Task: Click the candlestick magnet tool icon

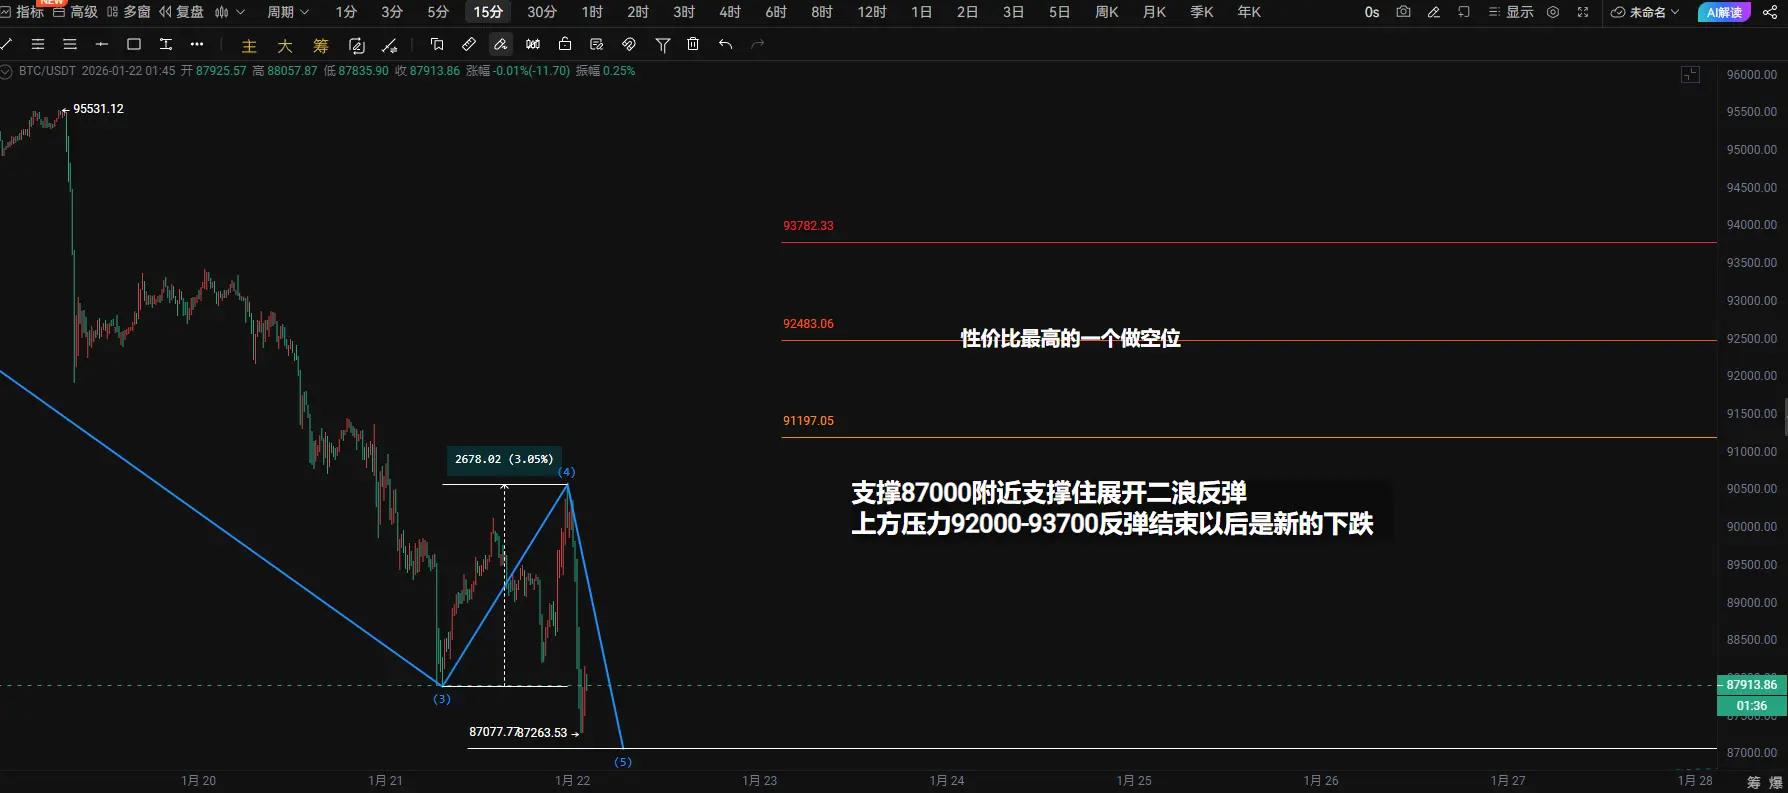Action: coord(533,44)
